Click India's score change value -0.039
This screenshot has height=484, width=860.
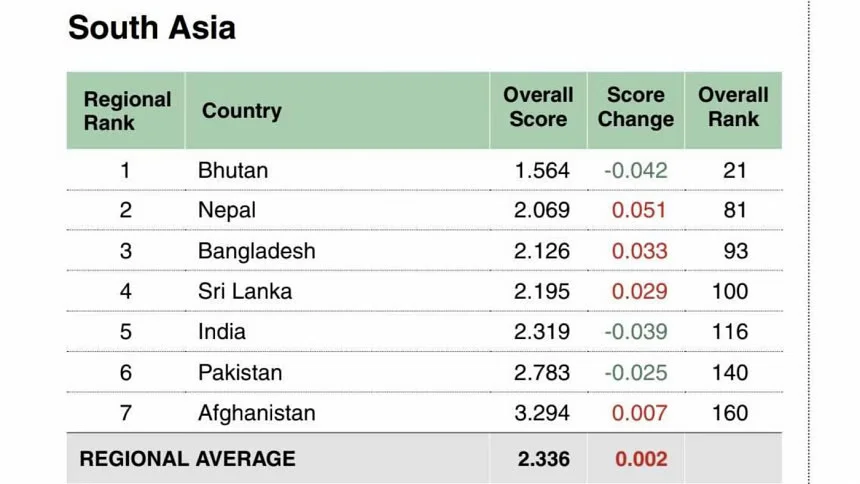click(x=635, y=332)
